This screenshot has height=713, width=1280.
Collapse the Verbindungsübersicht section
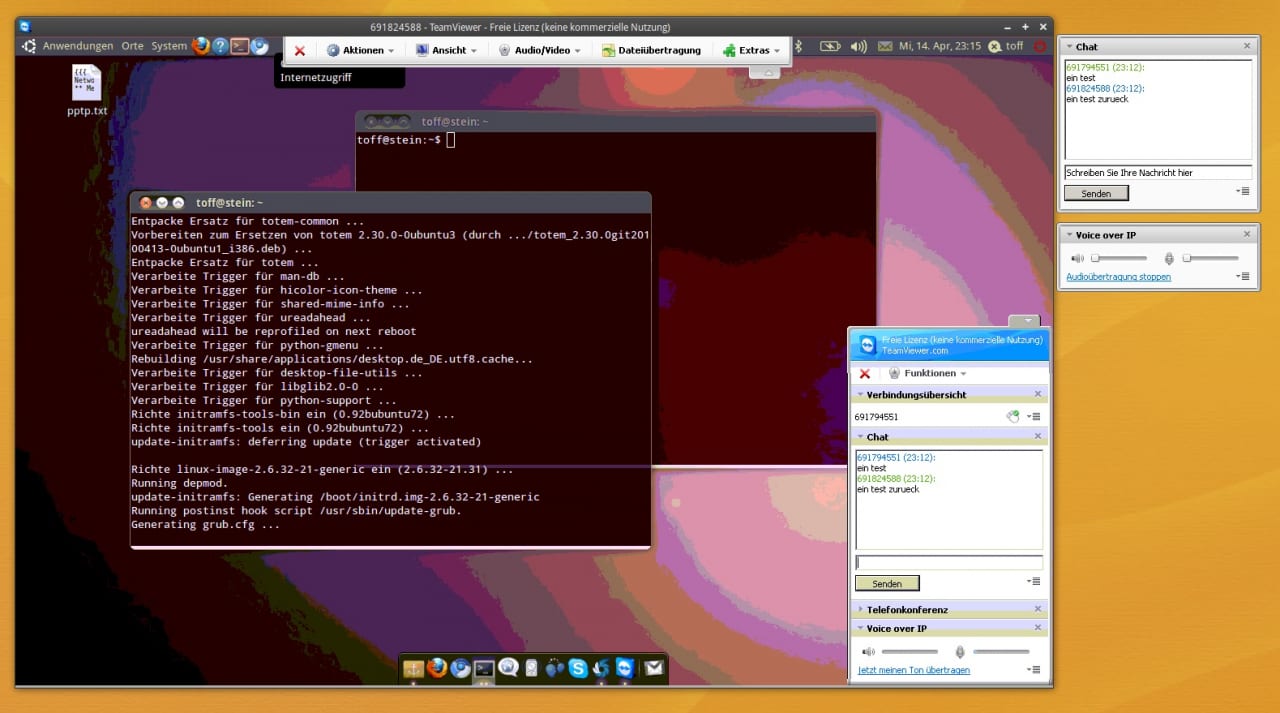click(860, 395)
